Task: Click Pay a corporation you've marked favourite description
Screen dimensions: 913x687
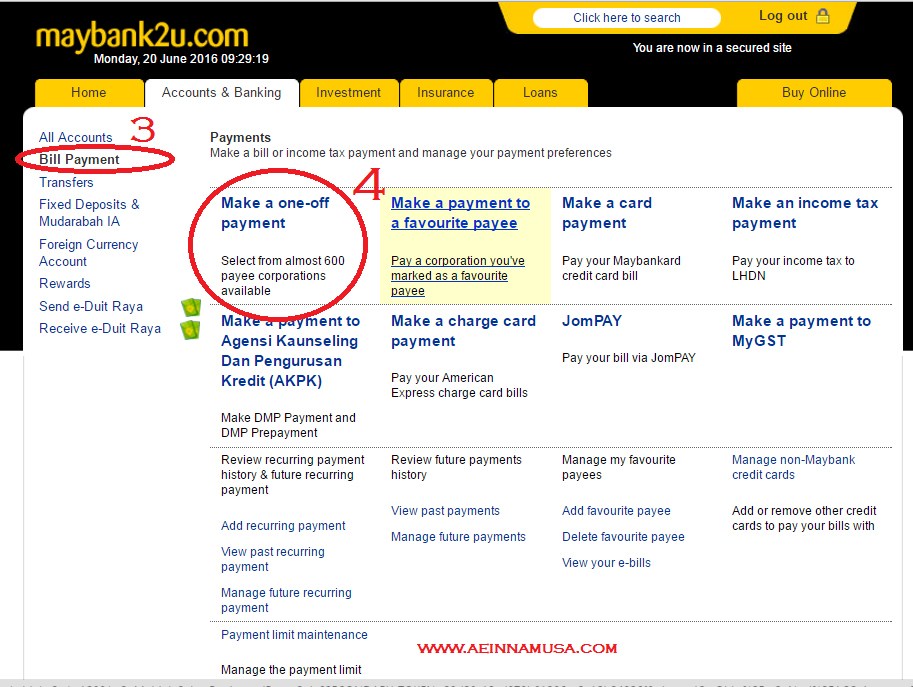Action: (458, 275)
